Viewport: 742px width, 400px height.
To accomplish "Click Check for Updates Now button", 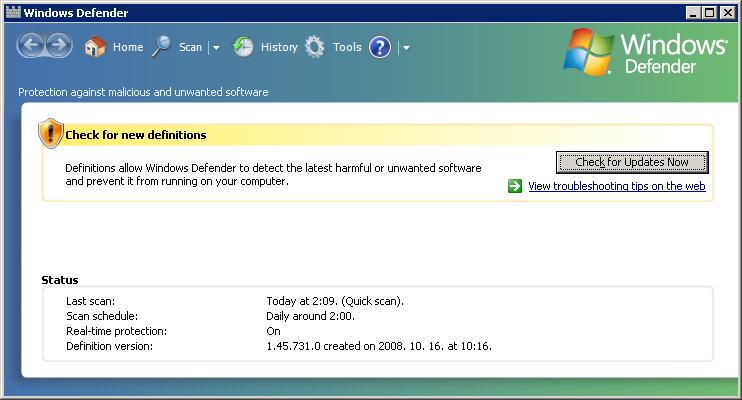I will click(x=632, y=162).
